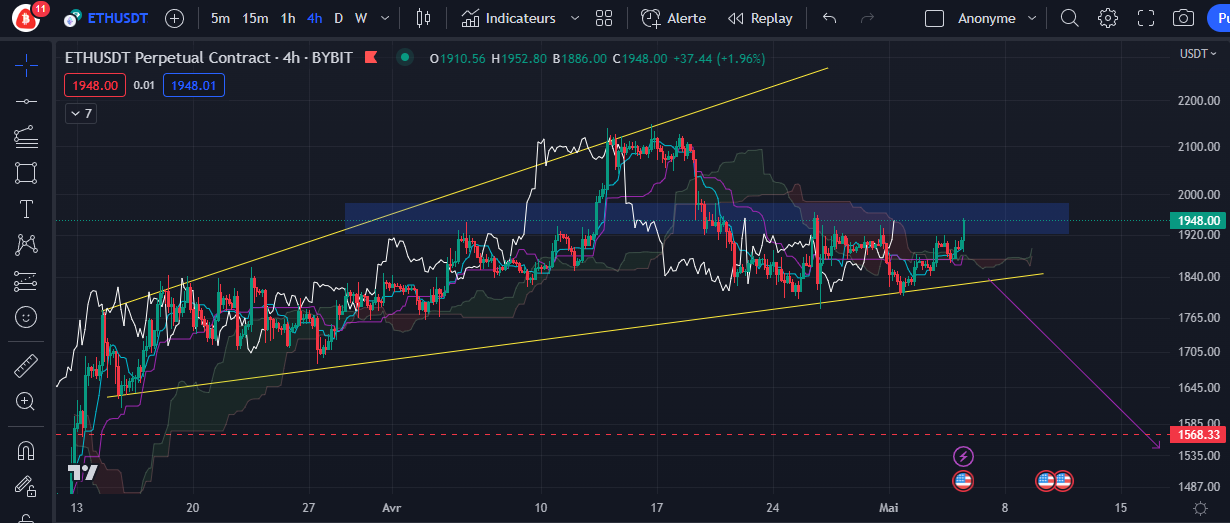Viewport: 1230px width, 523px height.
Task: Open the USDT currency dropdown
Action: tap(1198, 54)
